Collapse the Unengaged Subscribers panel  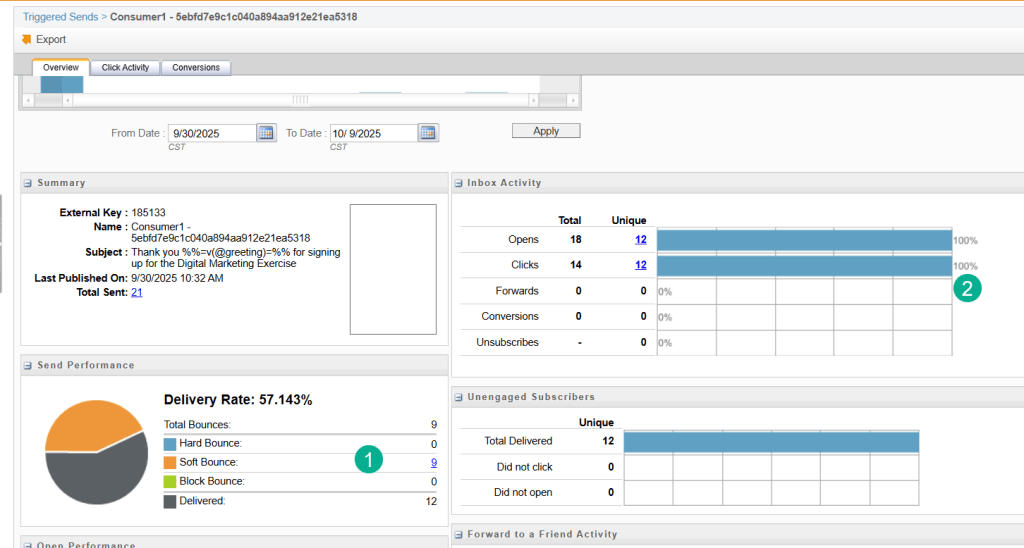pyautogui.click(x=459, y=397)
